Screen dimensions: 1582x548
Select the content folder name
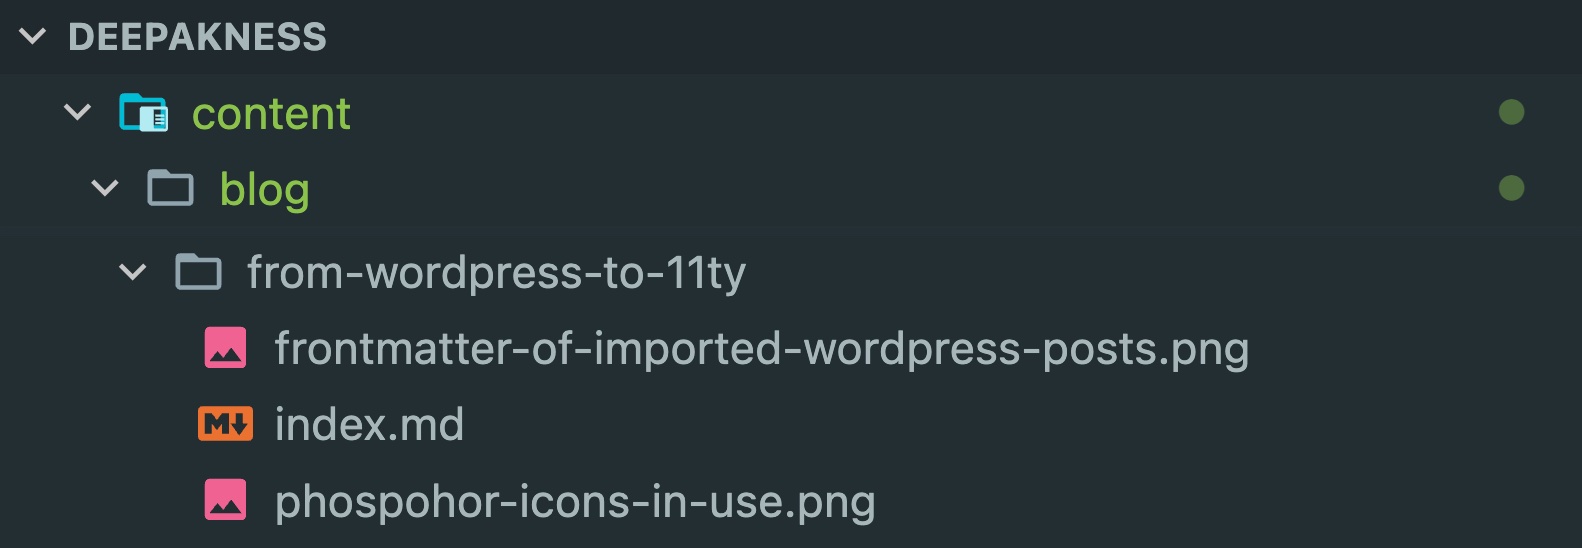click(x=271, y=114)
